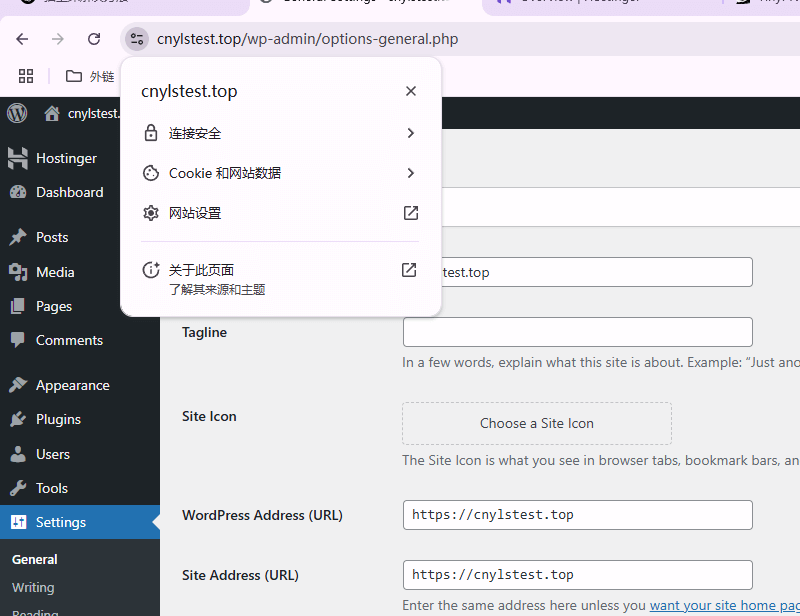Open the Chrome apps grid in bookmarks bar

[x=26, y=76]
